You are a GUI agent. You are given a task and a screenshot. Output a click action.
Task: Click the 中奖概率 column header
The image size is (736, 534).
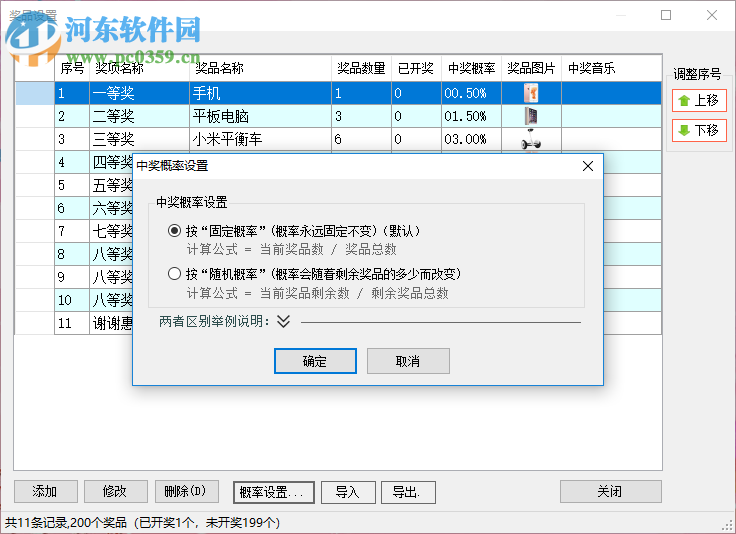pyautogui.click(x=471, y=69)
